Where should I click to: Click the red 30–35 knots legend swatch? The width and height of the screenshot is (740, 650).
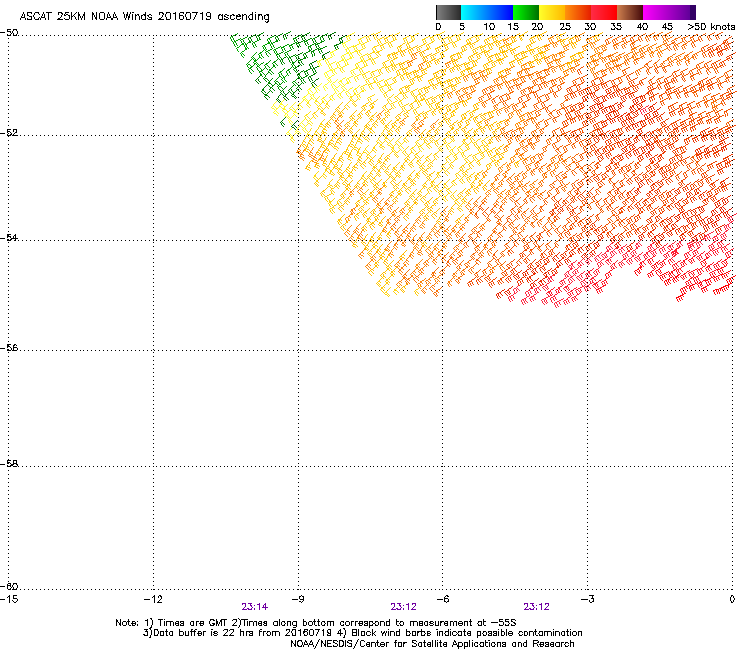point(604,12)
